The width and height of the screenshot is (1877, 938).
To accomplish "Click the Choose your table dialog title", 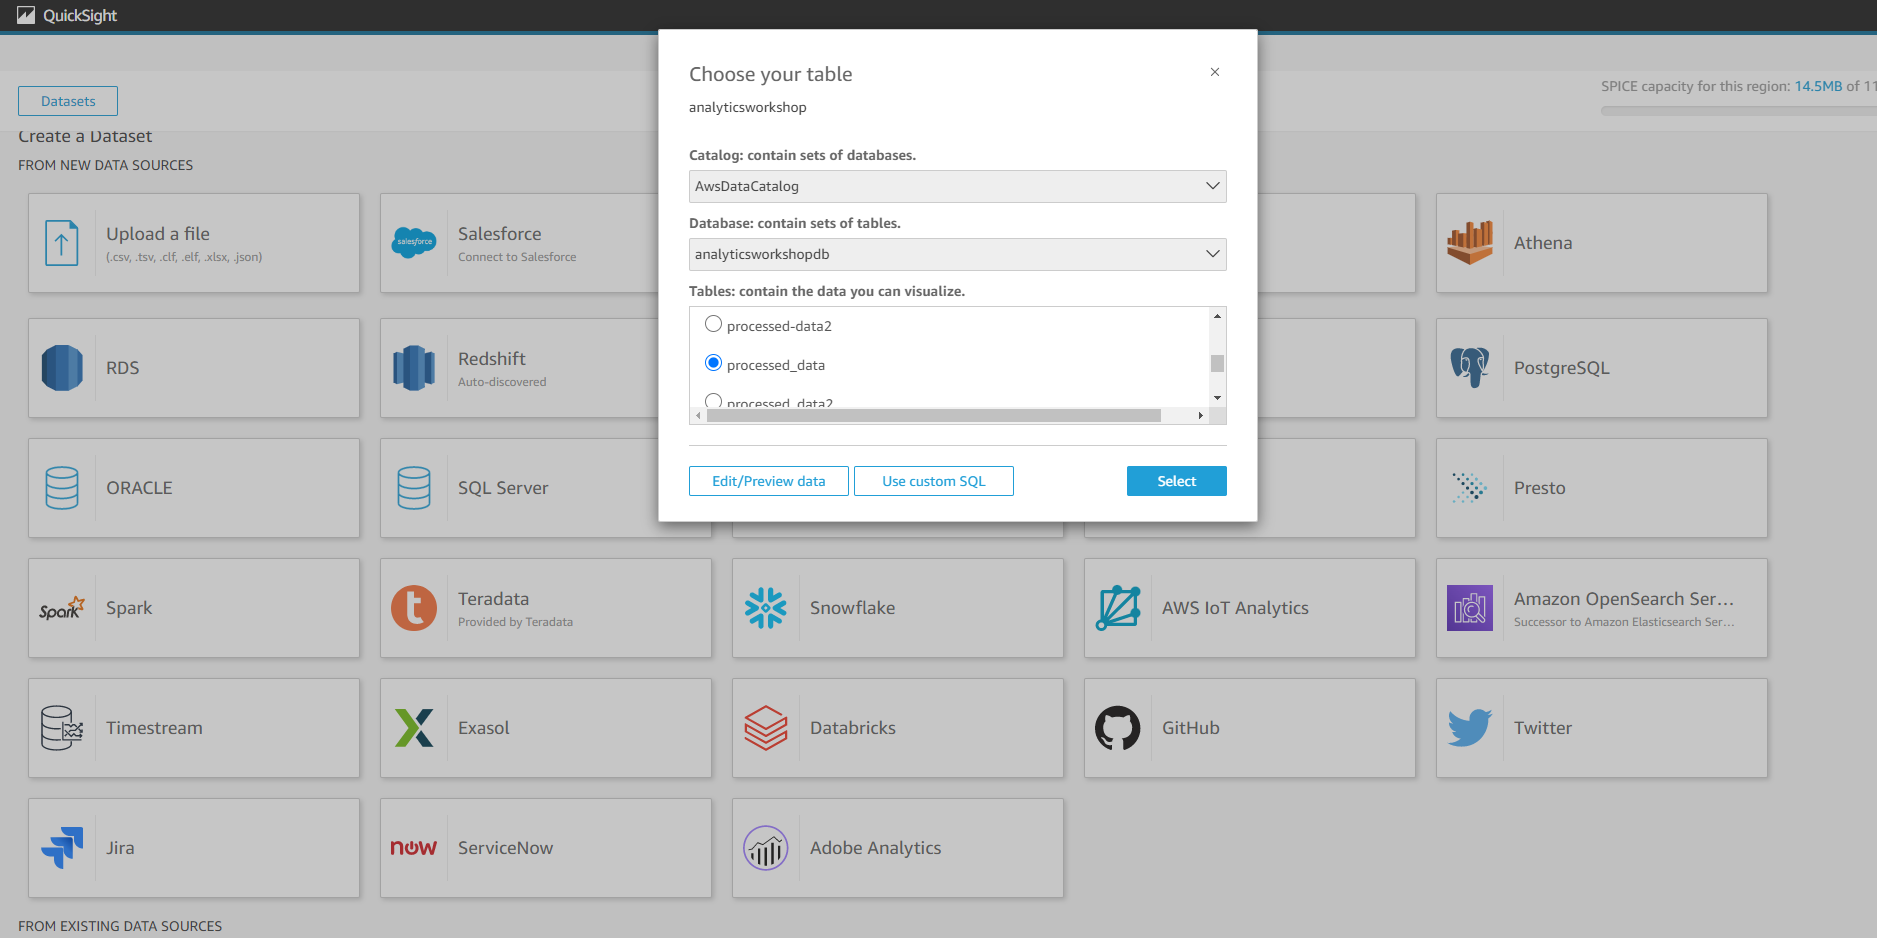I will pos(770,74).
